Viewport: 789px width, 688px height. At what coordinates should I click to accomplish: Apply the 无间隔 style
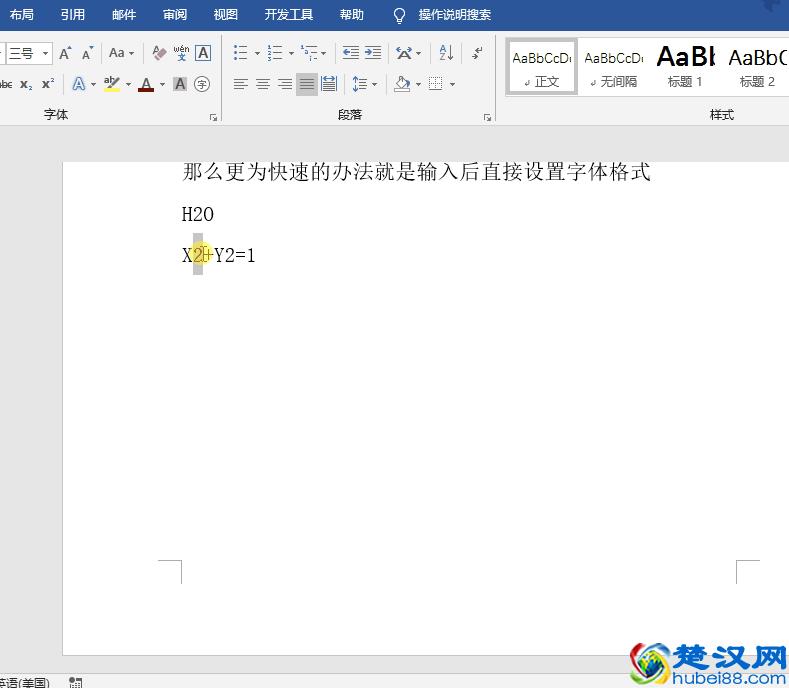coord(613,66)
